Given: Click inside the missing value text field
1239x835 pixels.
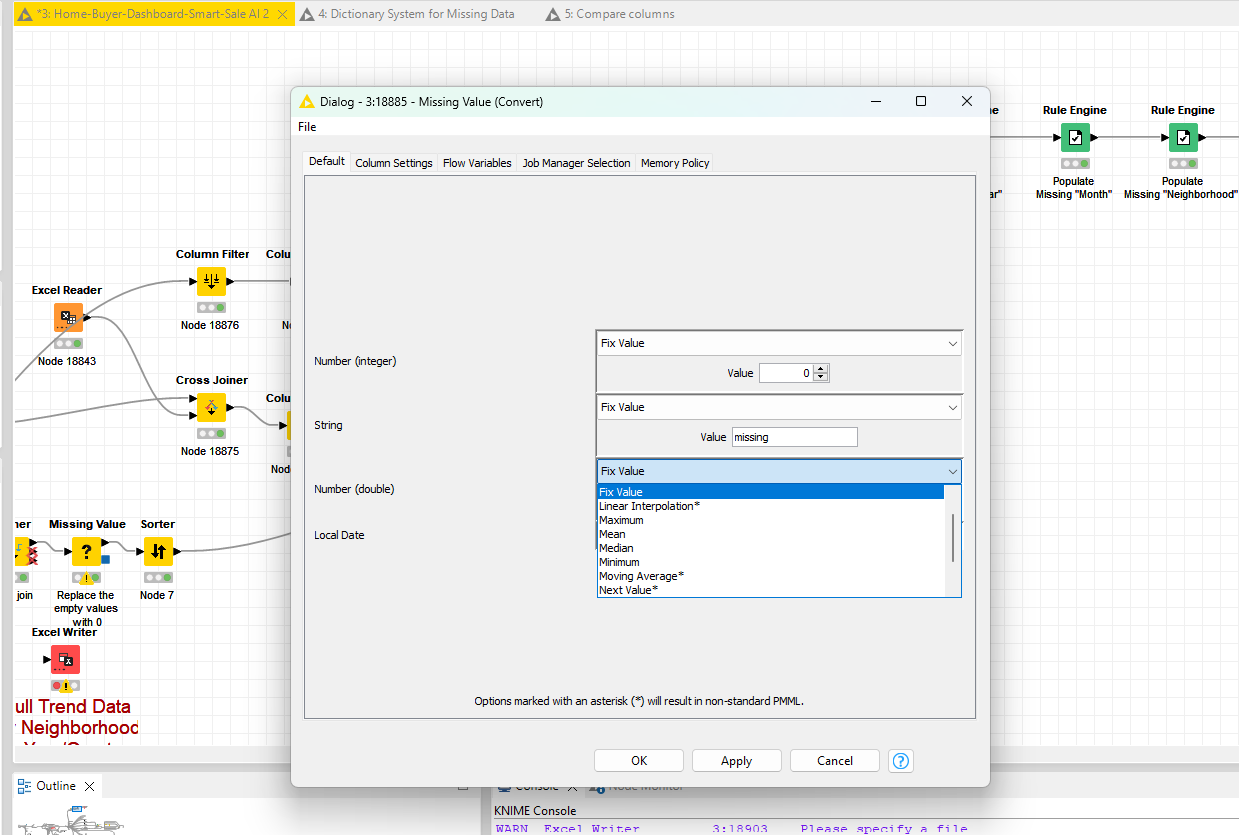Looking at the screenshot, I should coord(794,437).
